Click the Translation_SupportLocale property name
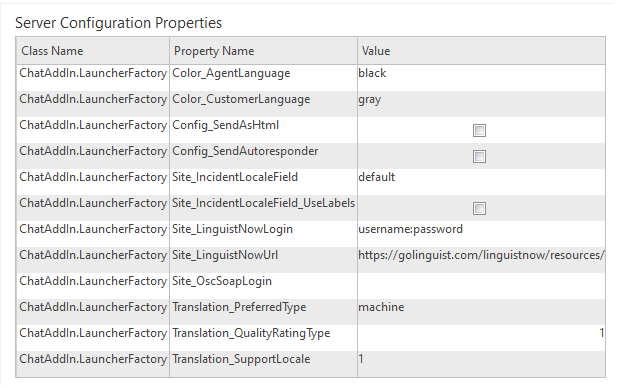 tap(241, 359)
